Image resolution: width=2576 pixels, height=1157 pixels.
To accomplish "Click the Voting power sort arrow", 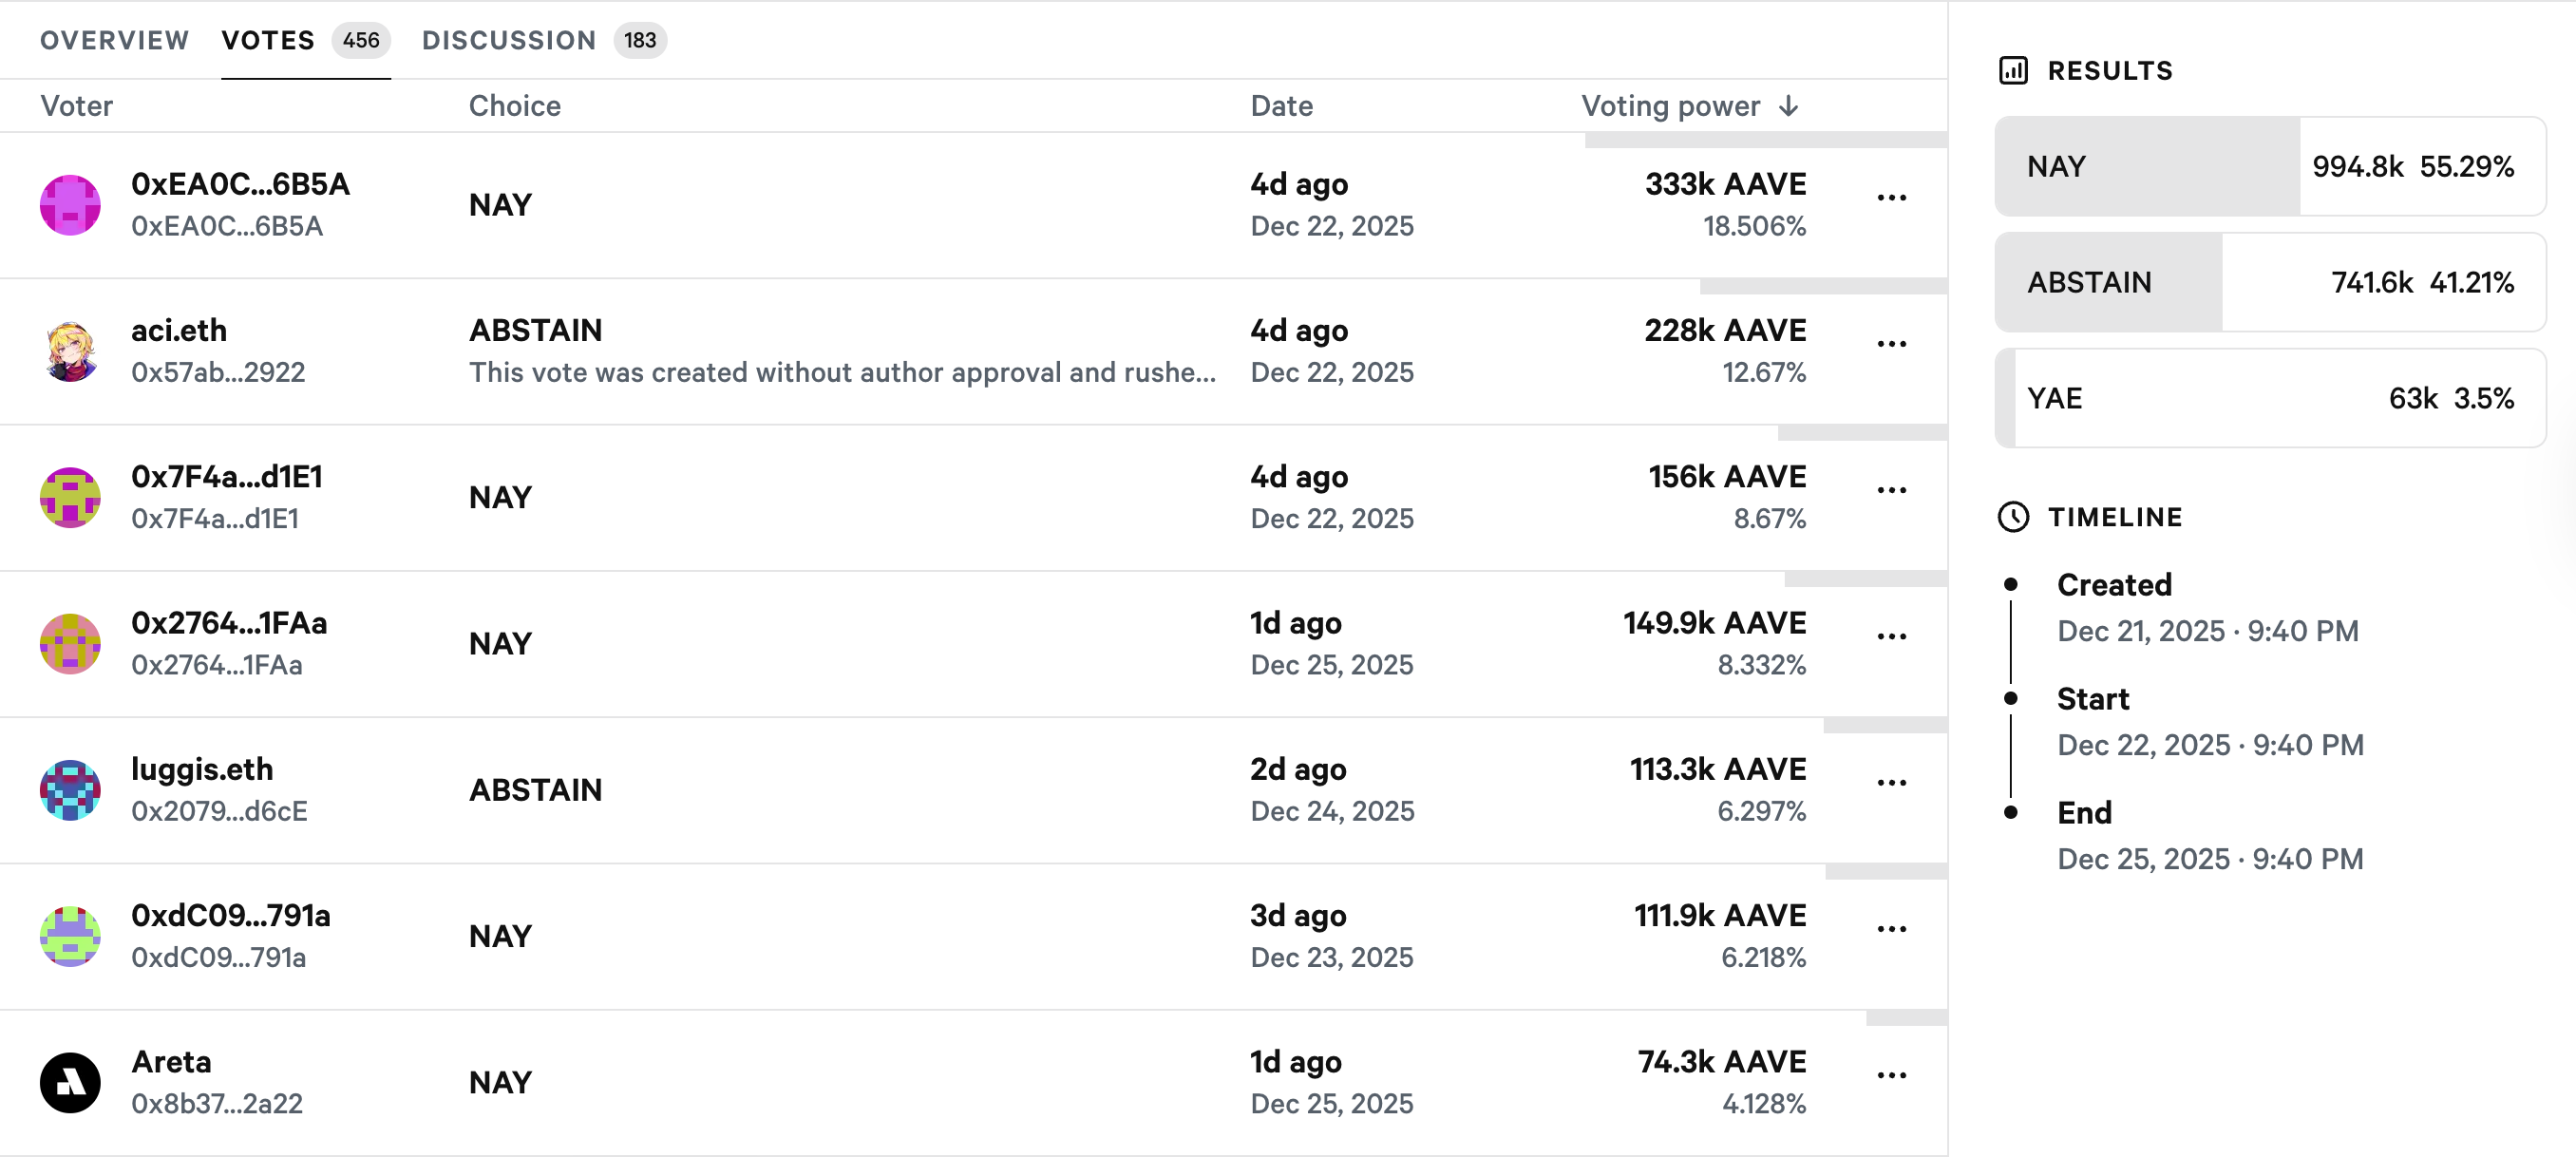I will [x=1789, y=106].
